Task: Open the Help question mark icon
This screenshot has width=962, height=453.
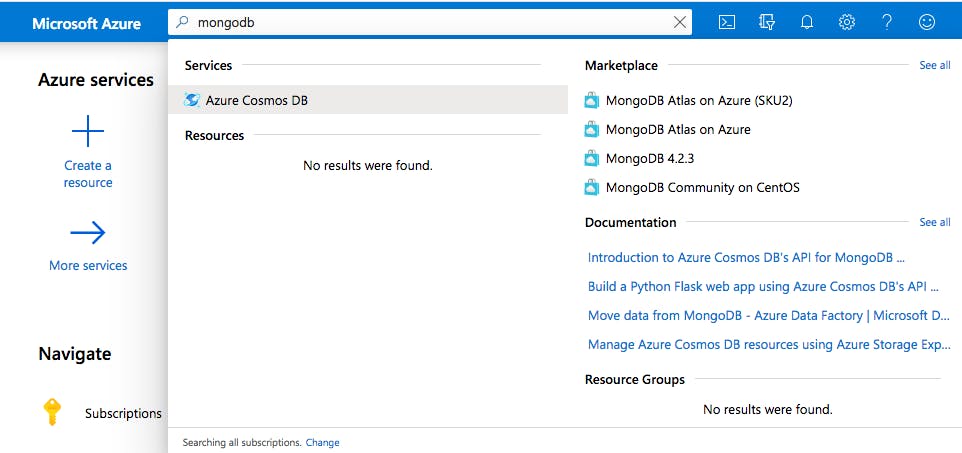Action: 887,23
